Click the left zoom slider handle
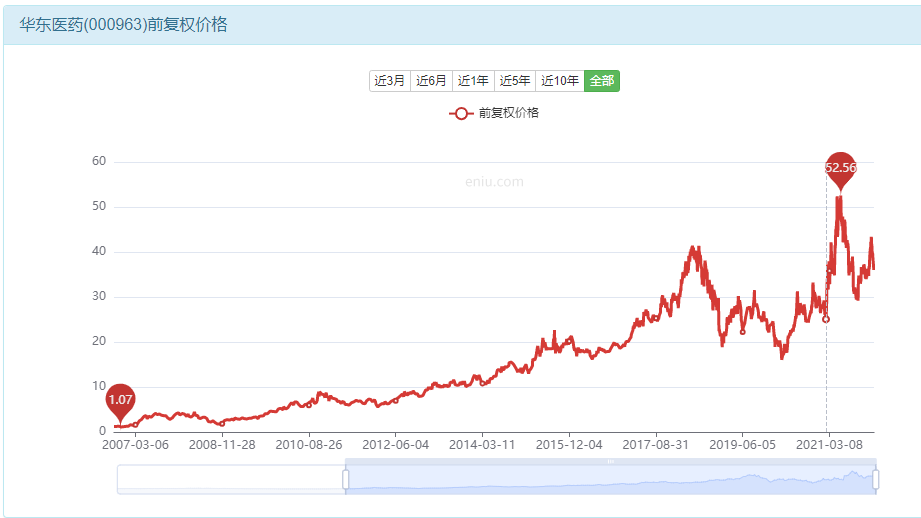This screenshot has width=921, height=518. coord(345,479)
